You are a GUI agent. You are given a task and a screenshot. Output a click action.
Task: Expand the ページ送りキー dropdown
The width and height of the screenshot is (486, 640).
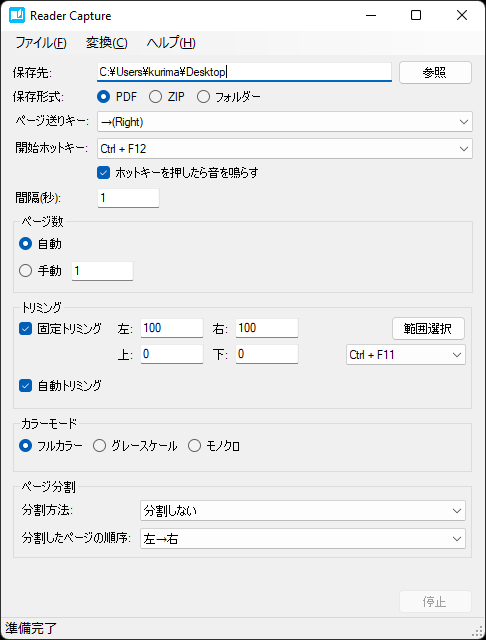285,122
